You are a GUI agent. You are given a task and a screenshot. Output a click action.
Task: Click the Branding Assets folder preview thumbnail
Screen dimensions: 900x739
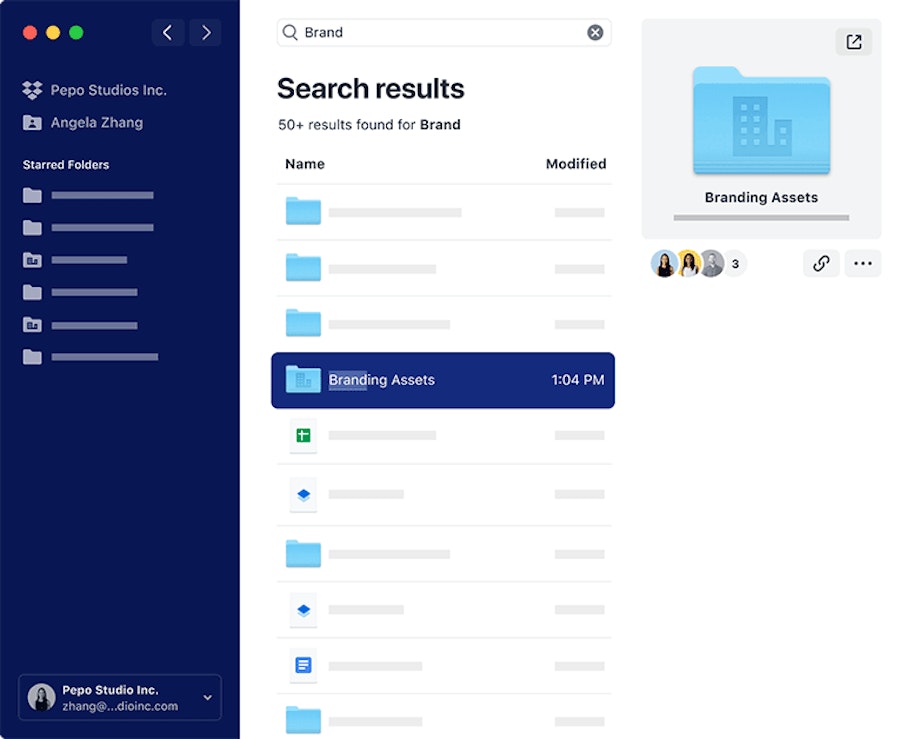(762, 120)
